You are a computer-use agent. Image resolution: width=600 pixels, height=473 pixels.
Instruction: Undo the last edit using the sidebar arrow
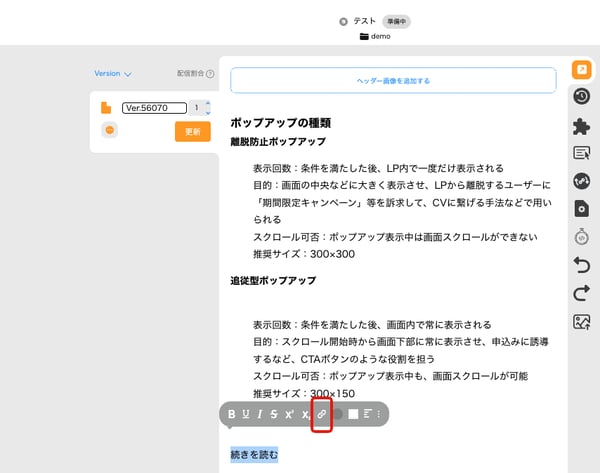(581, 265)
